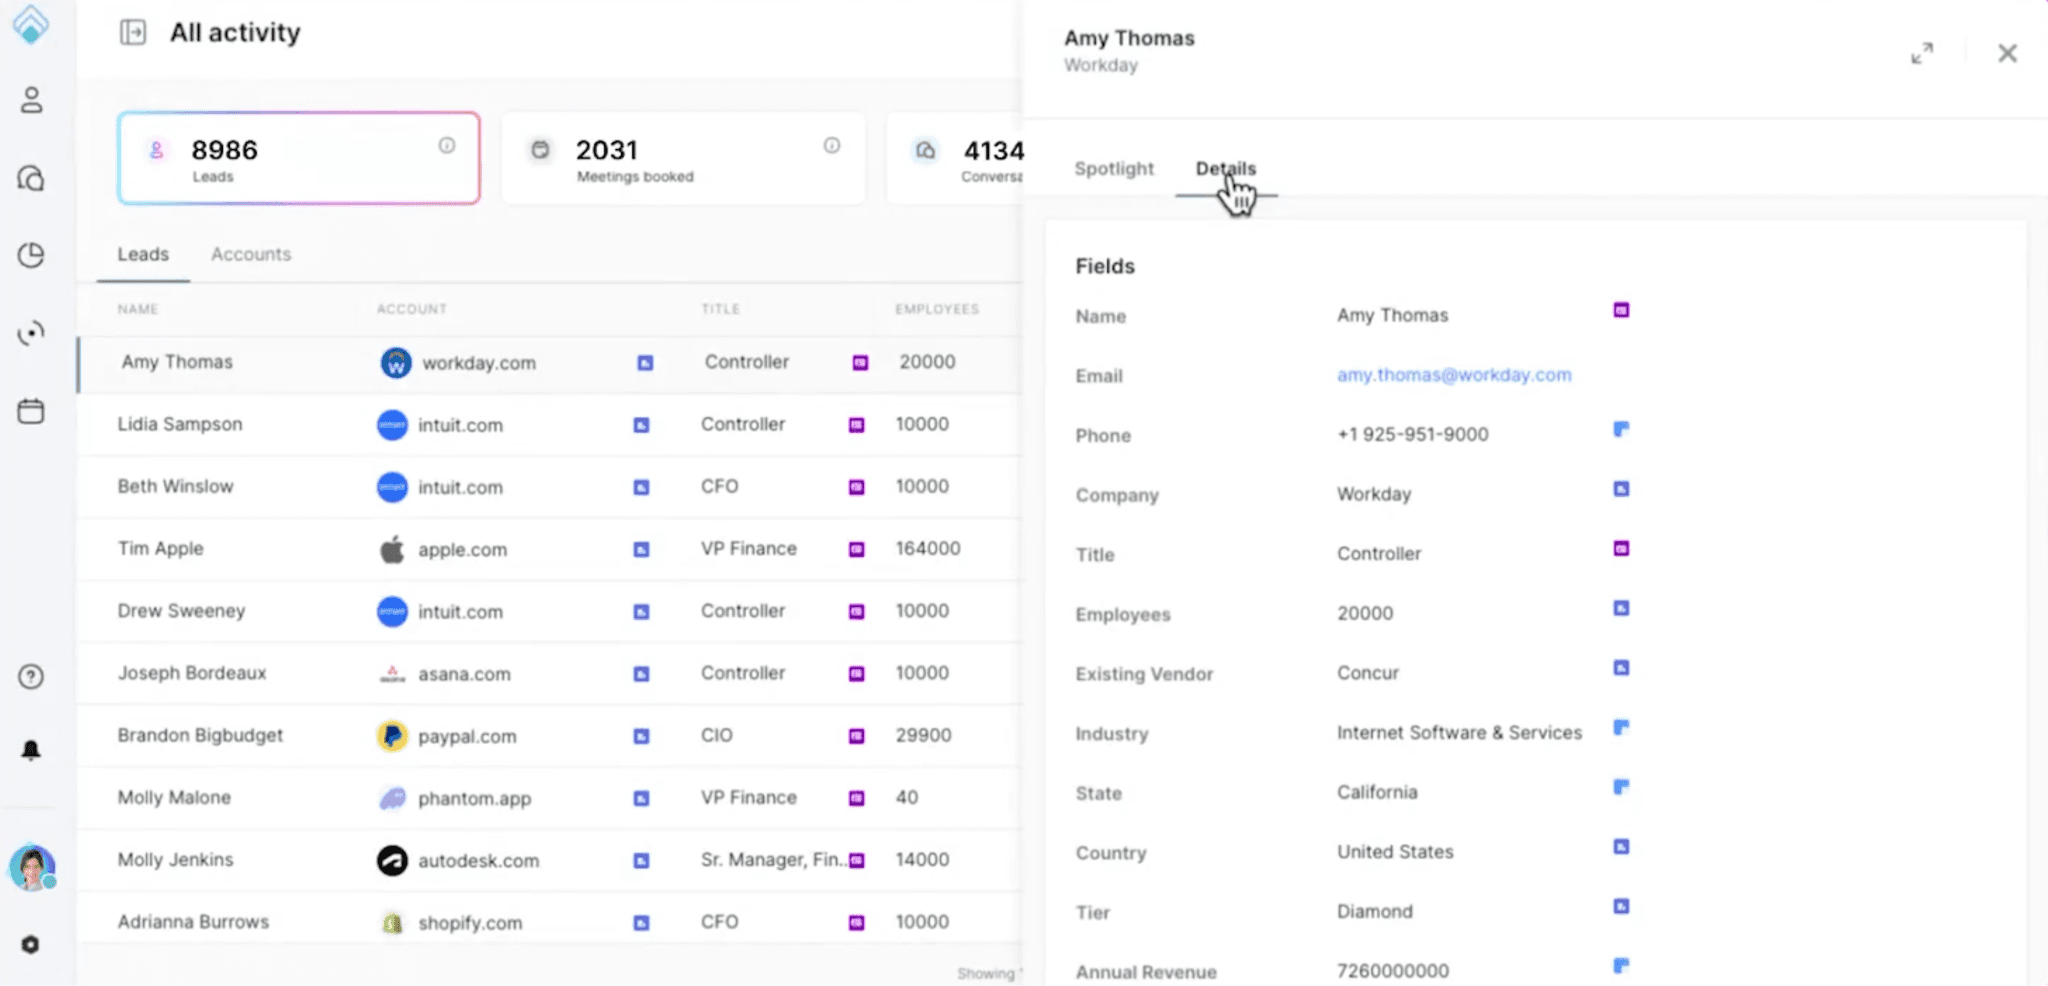Open the Amy Thomas lead row
The height and width of the screenshot is (986, 2048).
(x=550, y=363)
